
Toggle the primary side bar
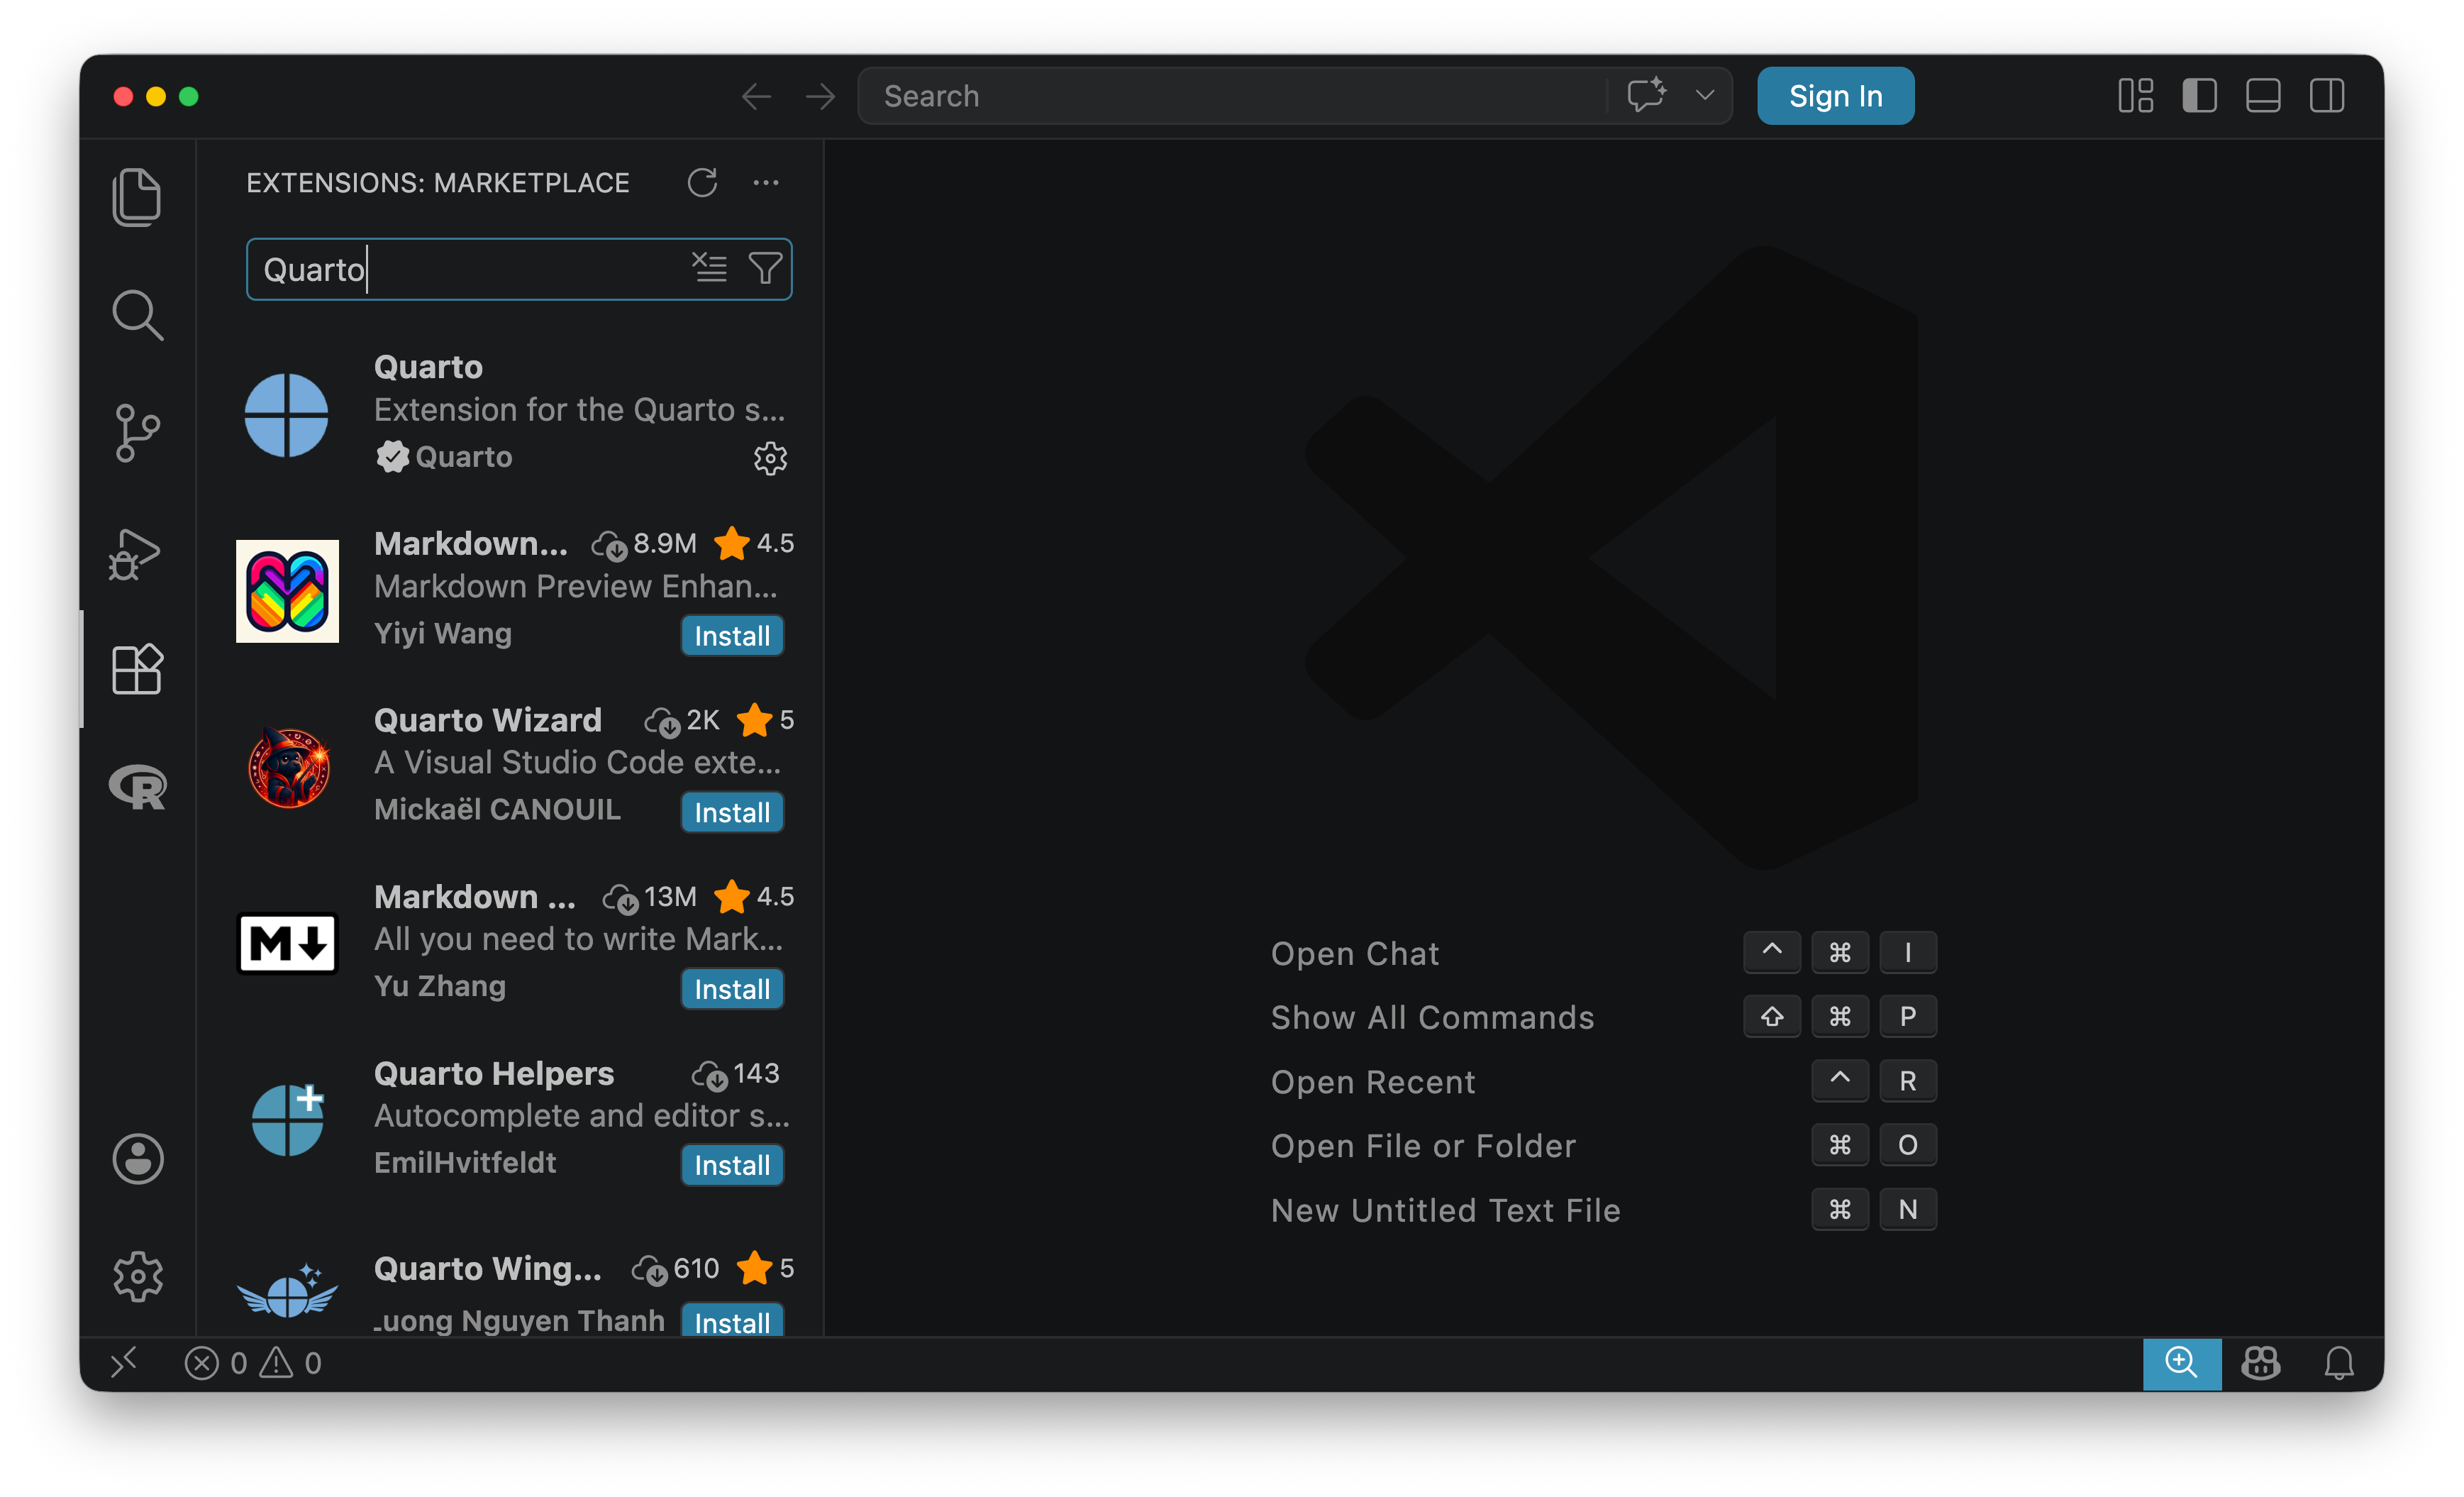(2199, 97)
